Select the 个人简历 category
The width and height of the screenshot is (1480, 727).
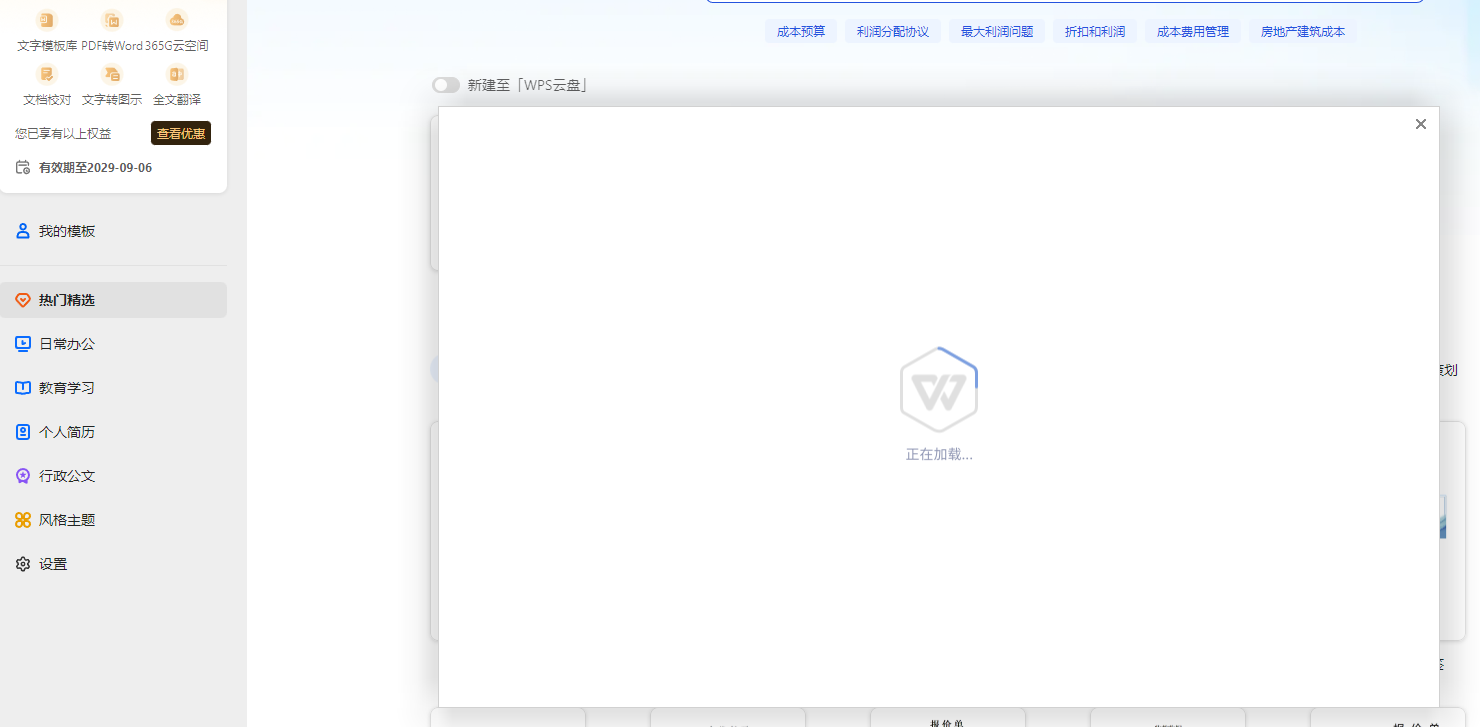coord(22,431)
